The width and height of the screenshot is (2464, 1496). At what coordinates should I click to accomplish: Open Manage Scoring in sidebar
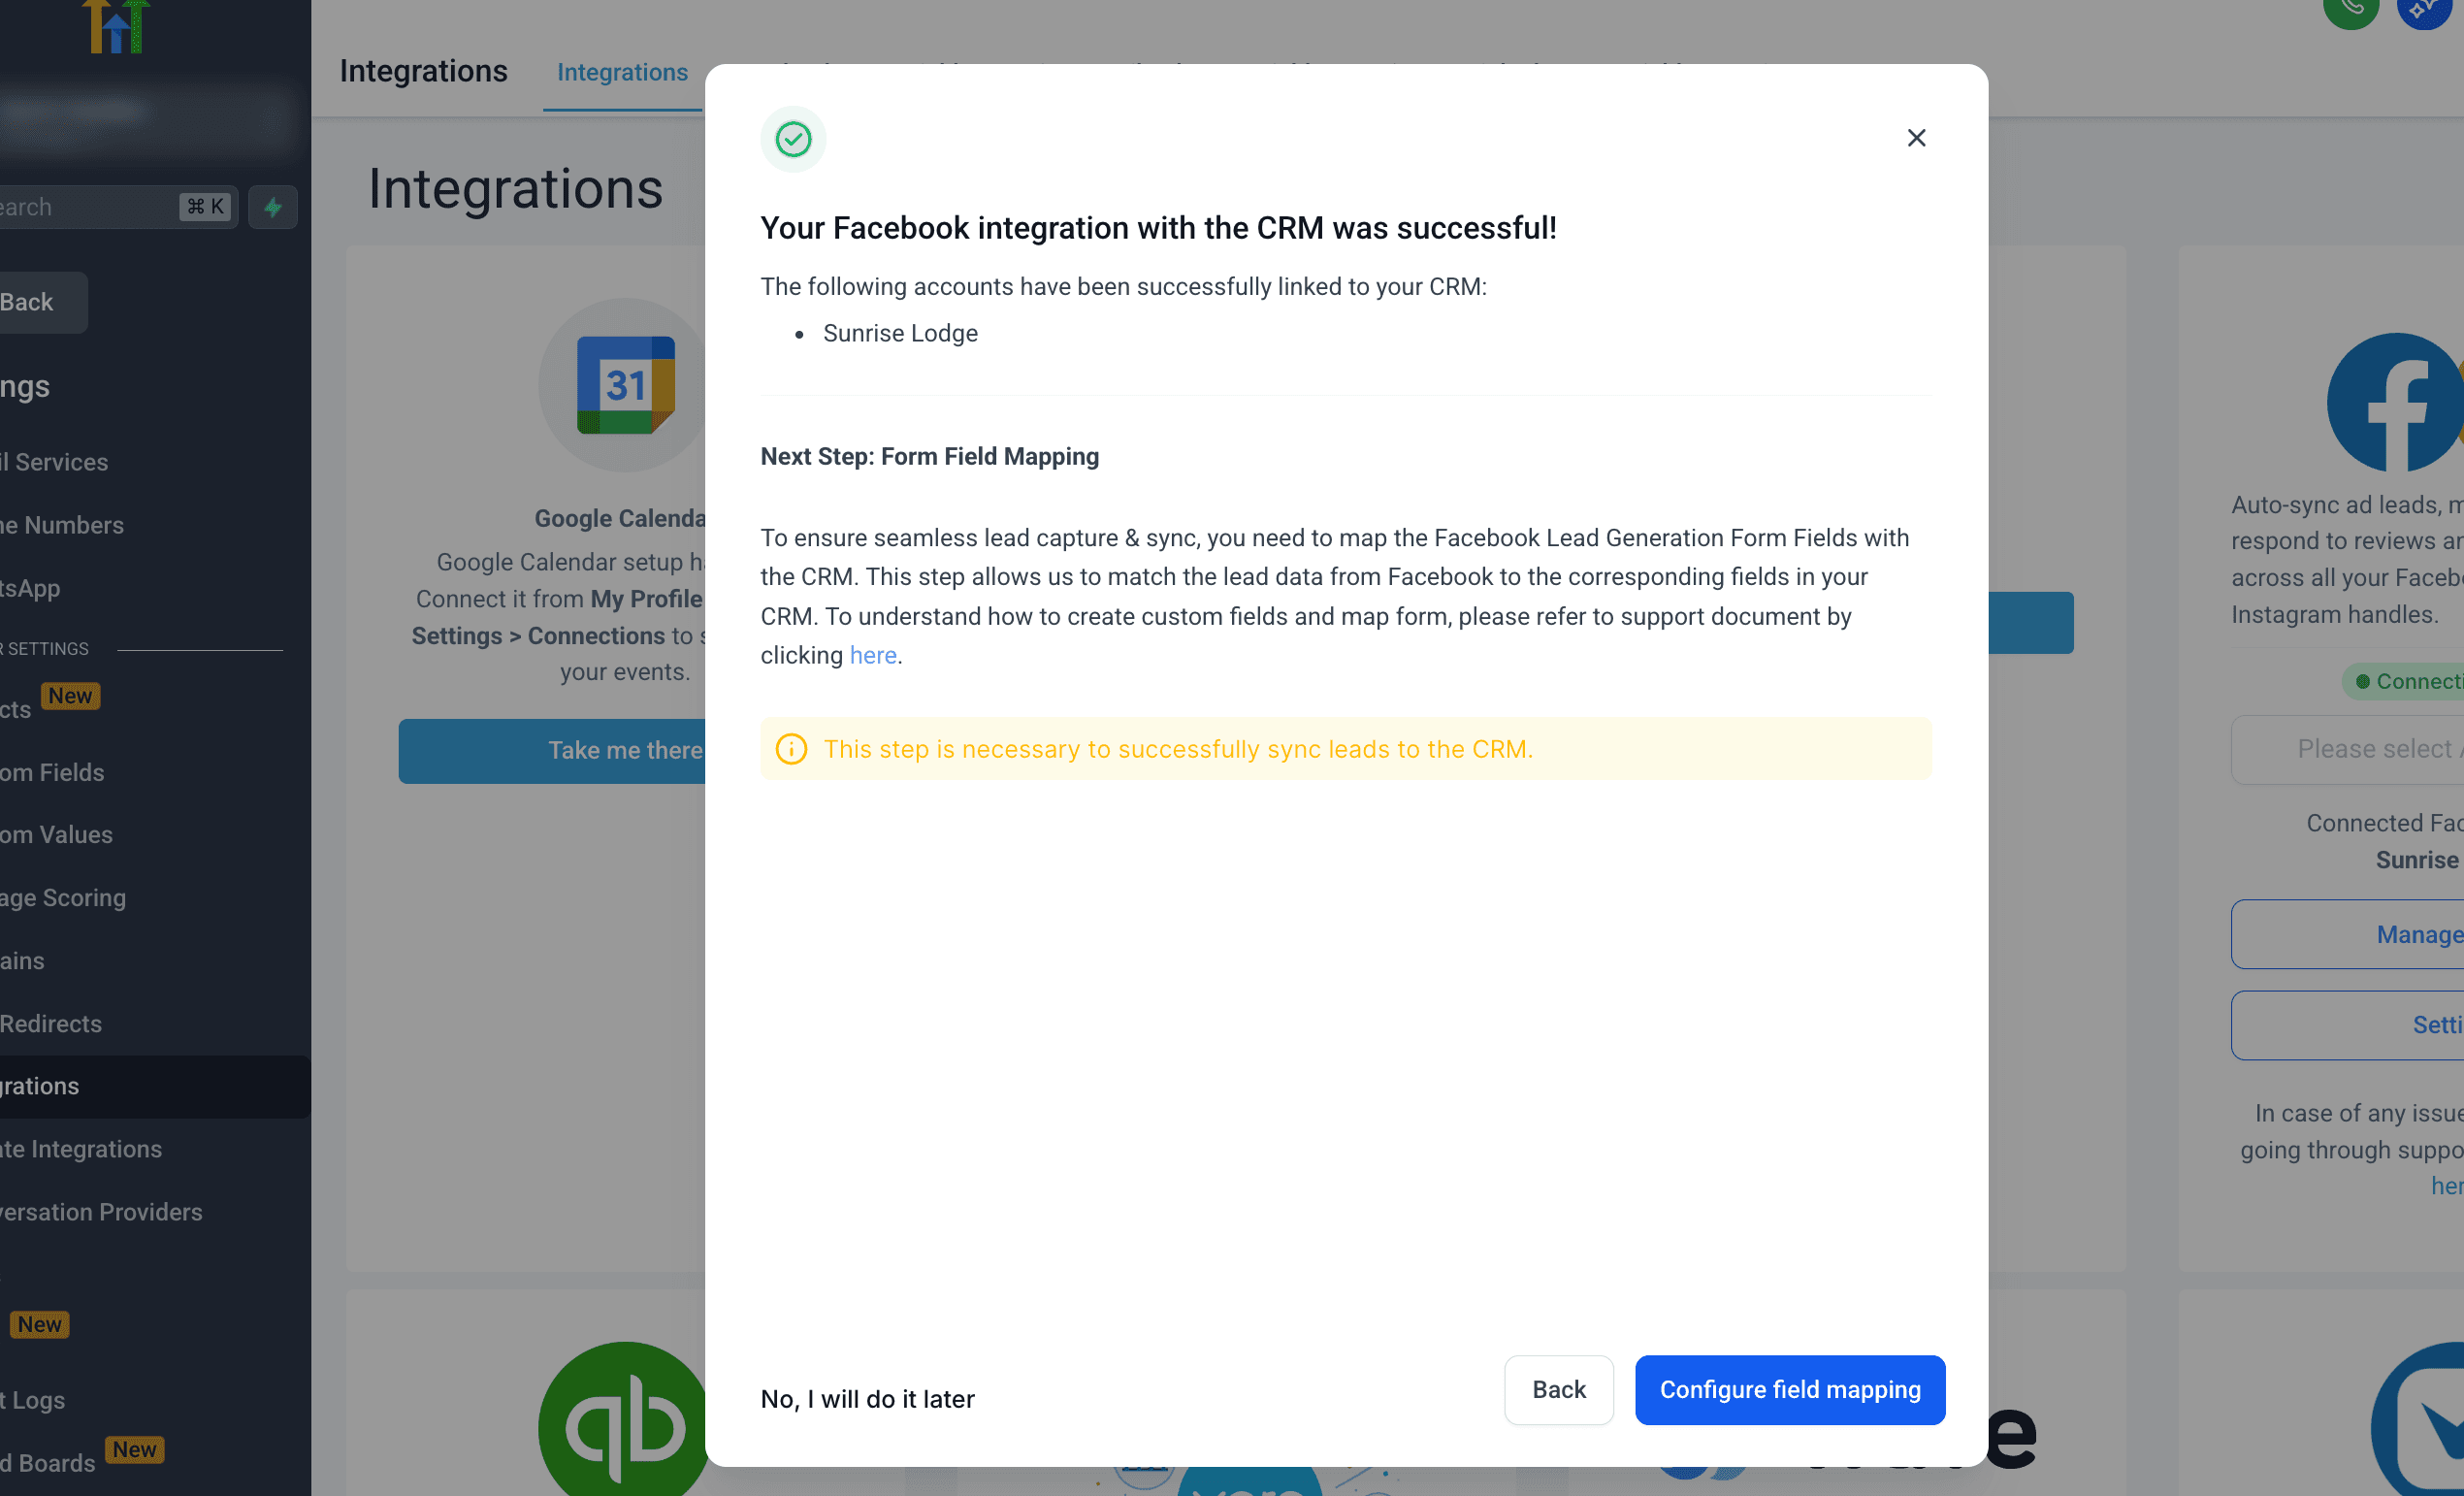pos(63,897)
